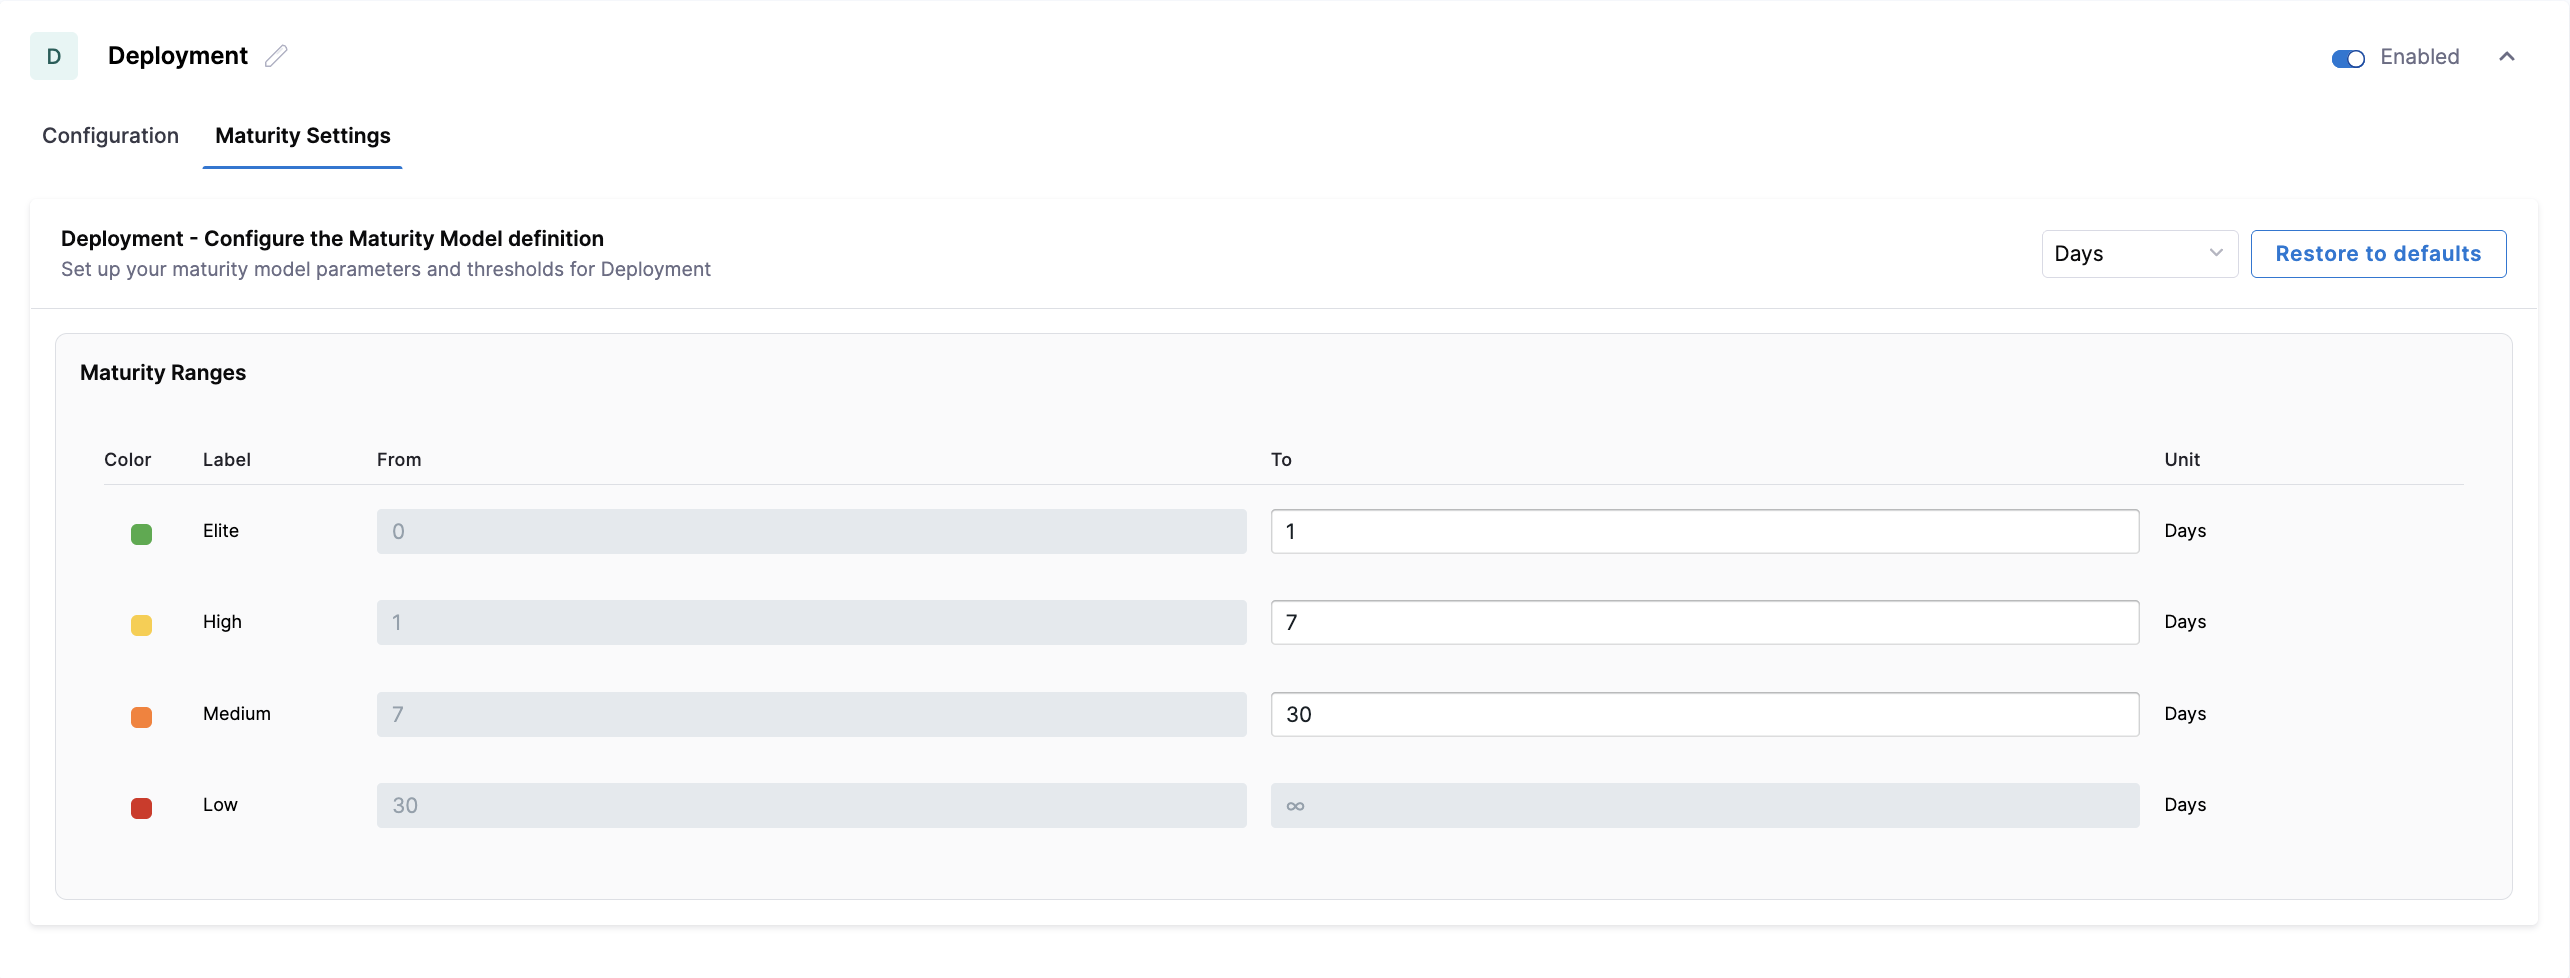The height and width of the screenshot is (978, 2570).
Task: Click the disabled High From field
Action: click(x=811, y=623)
